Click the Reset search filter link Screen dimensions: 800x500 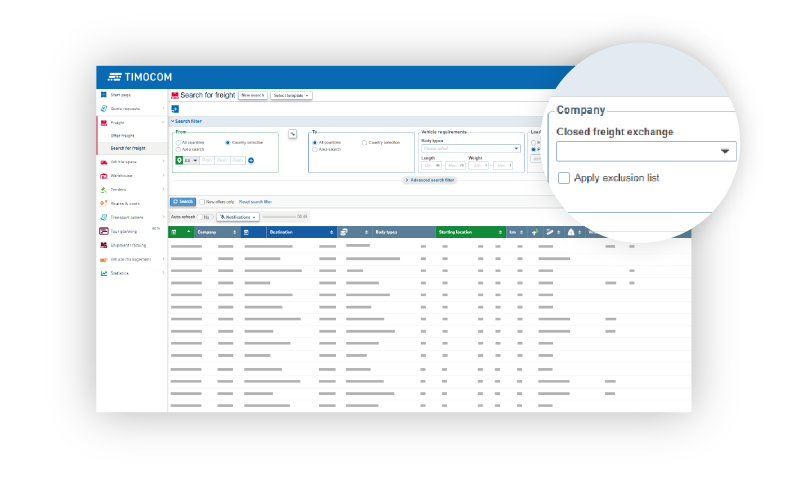(x=254, y=201)
